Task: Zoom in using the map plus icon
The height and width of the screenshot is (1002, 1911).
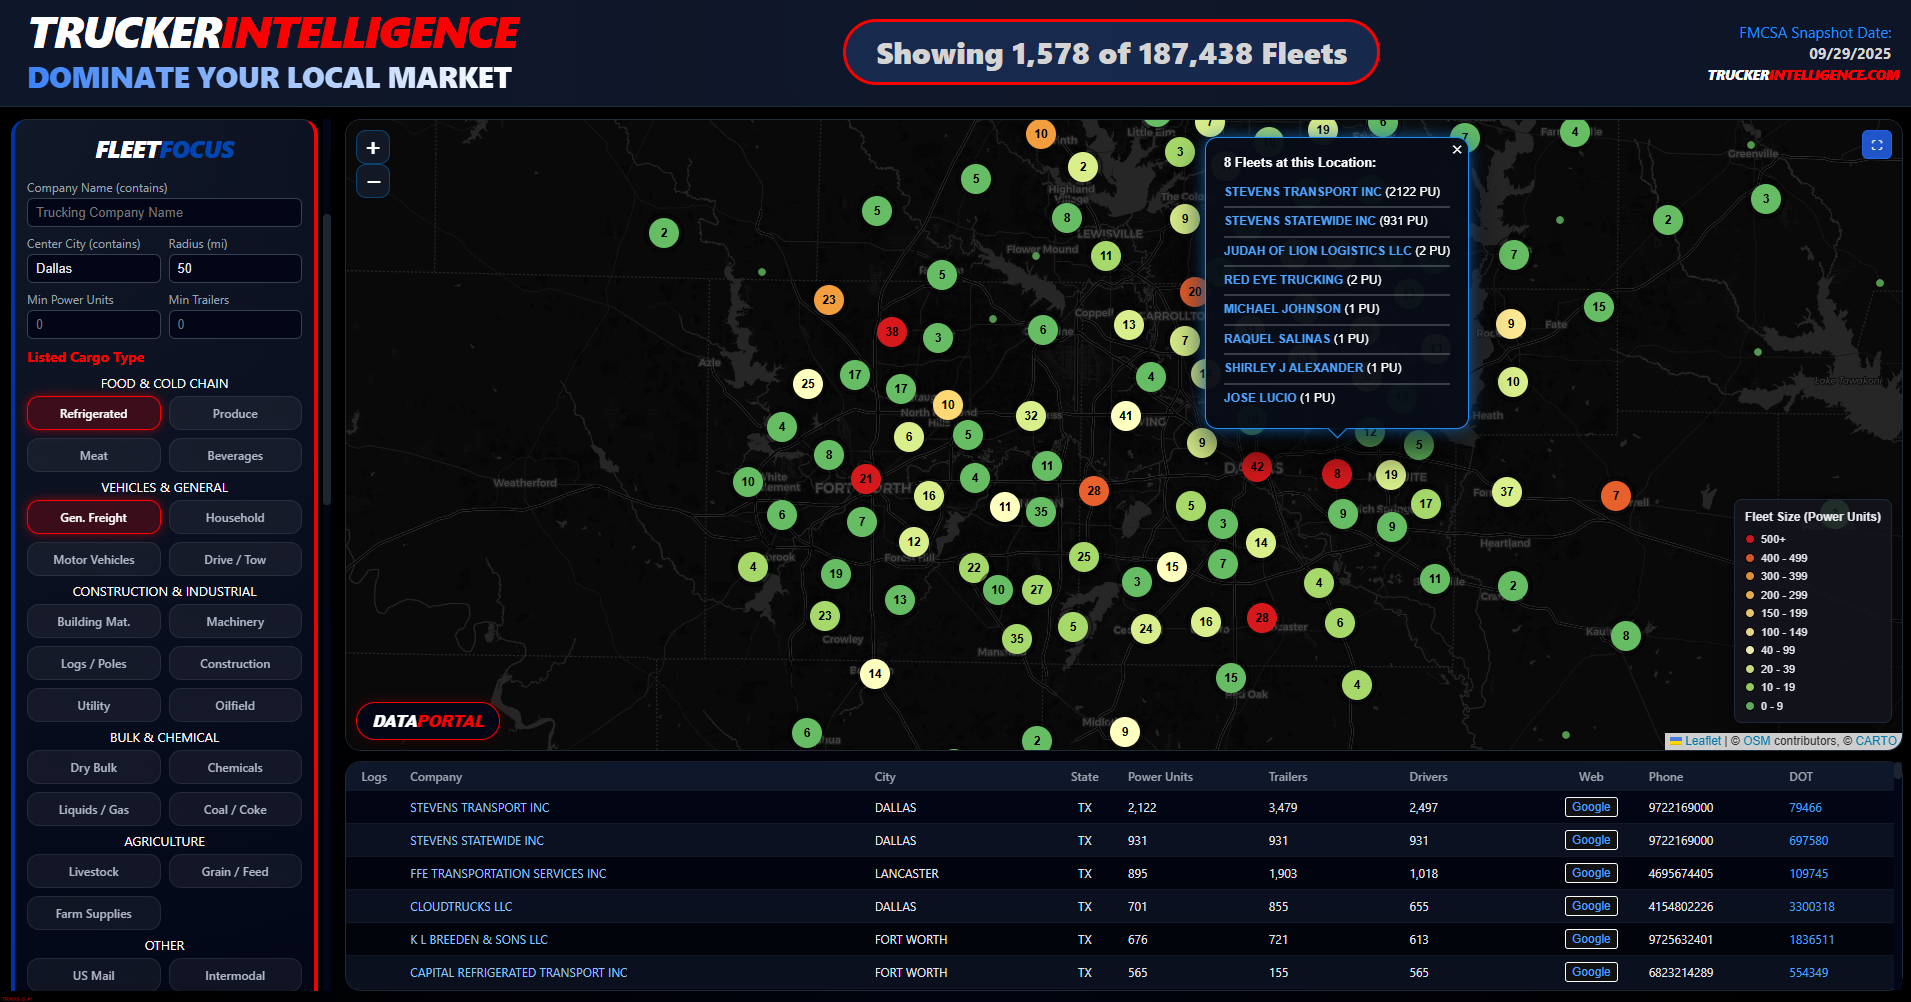Action: click(x=372, y=147)
